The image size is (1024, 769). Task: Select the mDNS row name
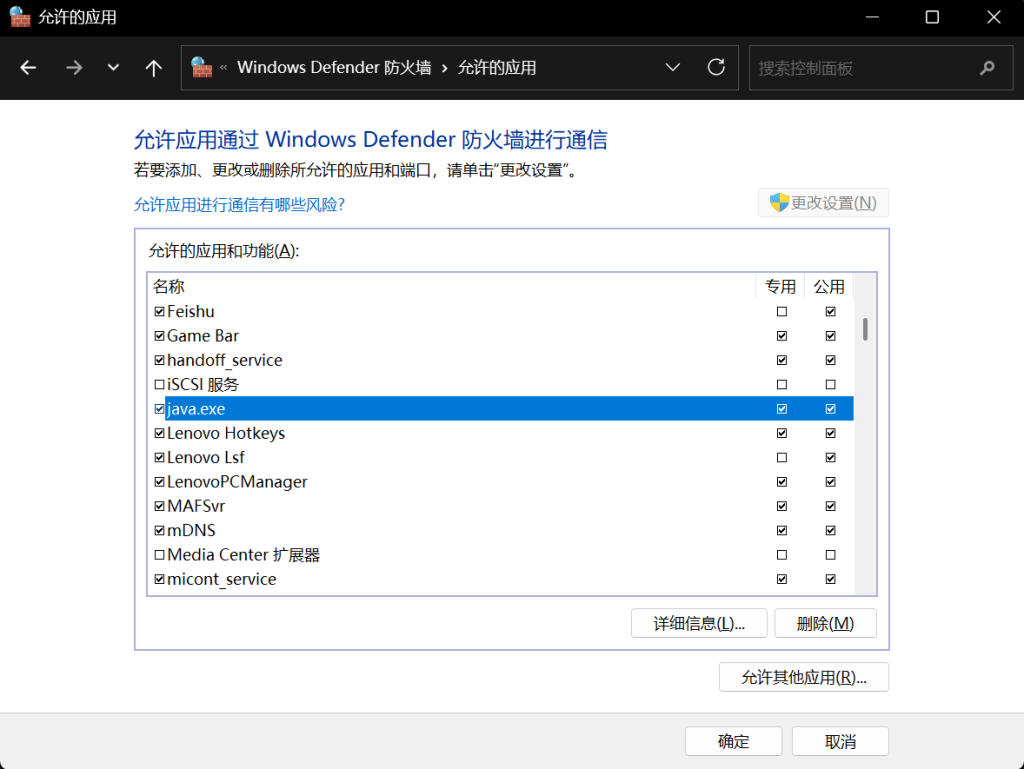[x=191, y=530]
